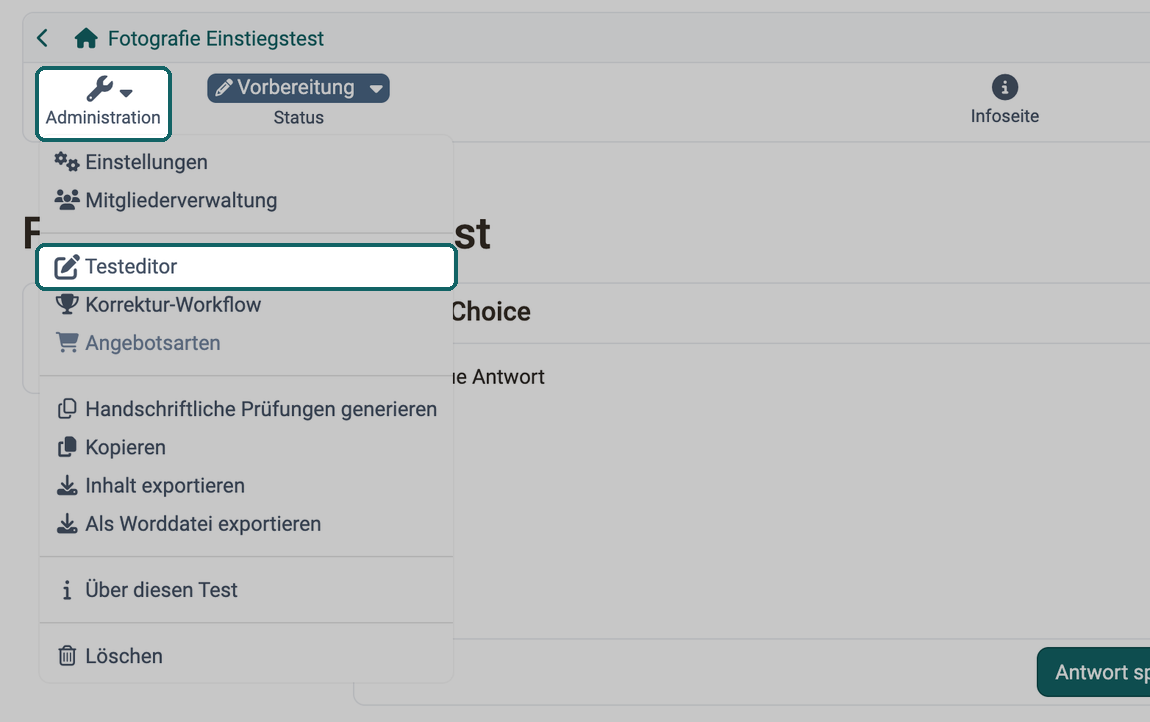Click the pencil-square icon beside Testeditor
Screen dimensions: 1150x722
pyautogui.click(x=67, y=267)
